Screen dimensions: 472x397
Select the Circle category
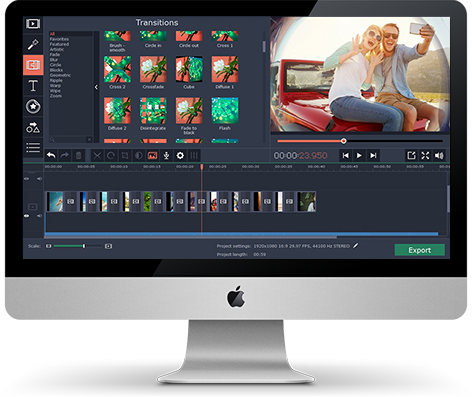coord(55,65)
